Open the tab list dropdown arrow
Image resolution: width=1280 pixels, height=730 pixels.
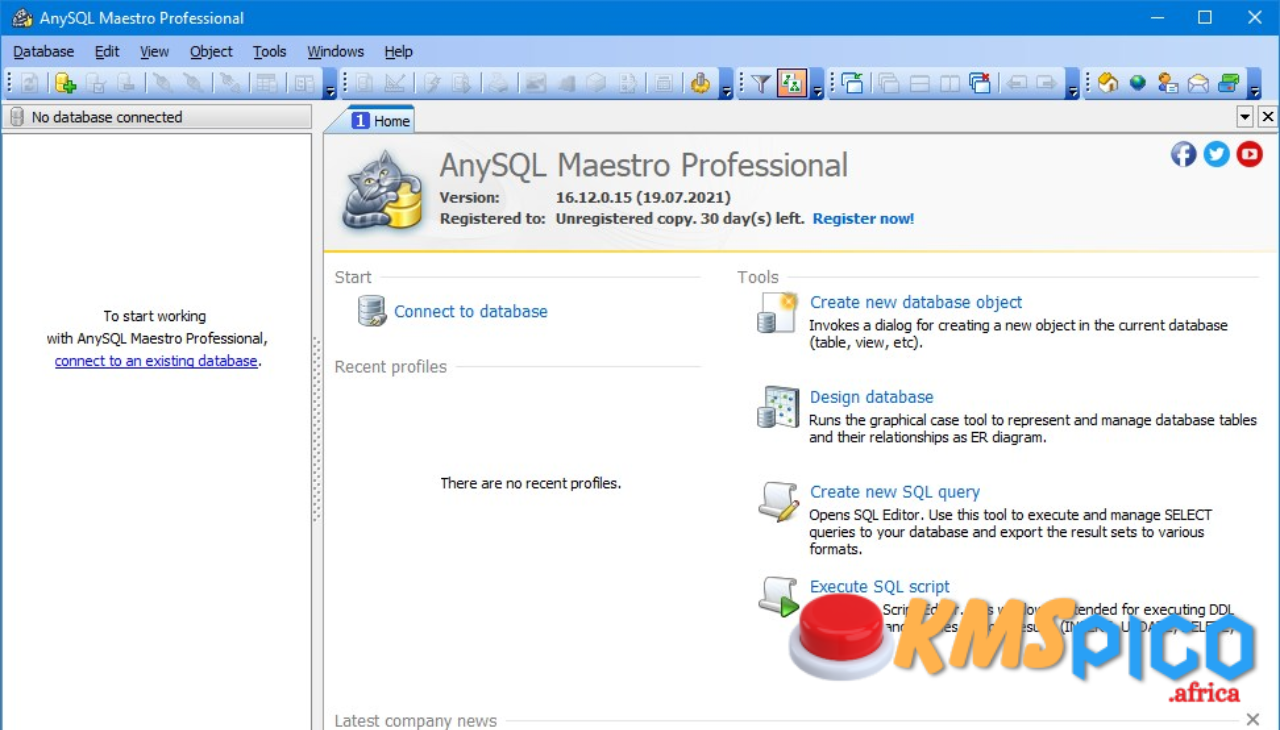click(x=1245, y=117)
